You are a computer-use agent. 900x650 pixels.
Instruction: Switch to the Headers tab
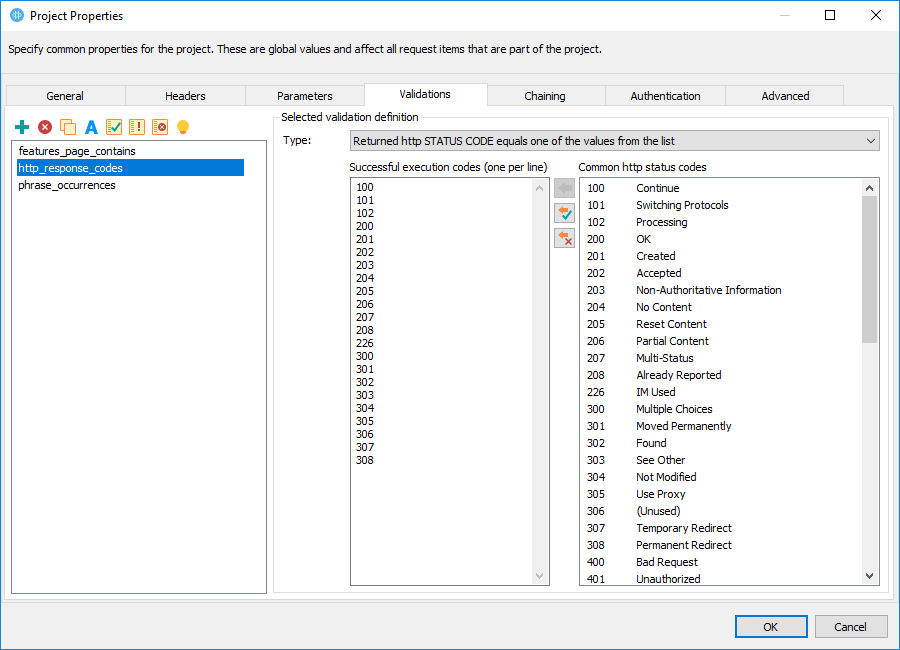(x=185, y=94)
